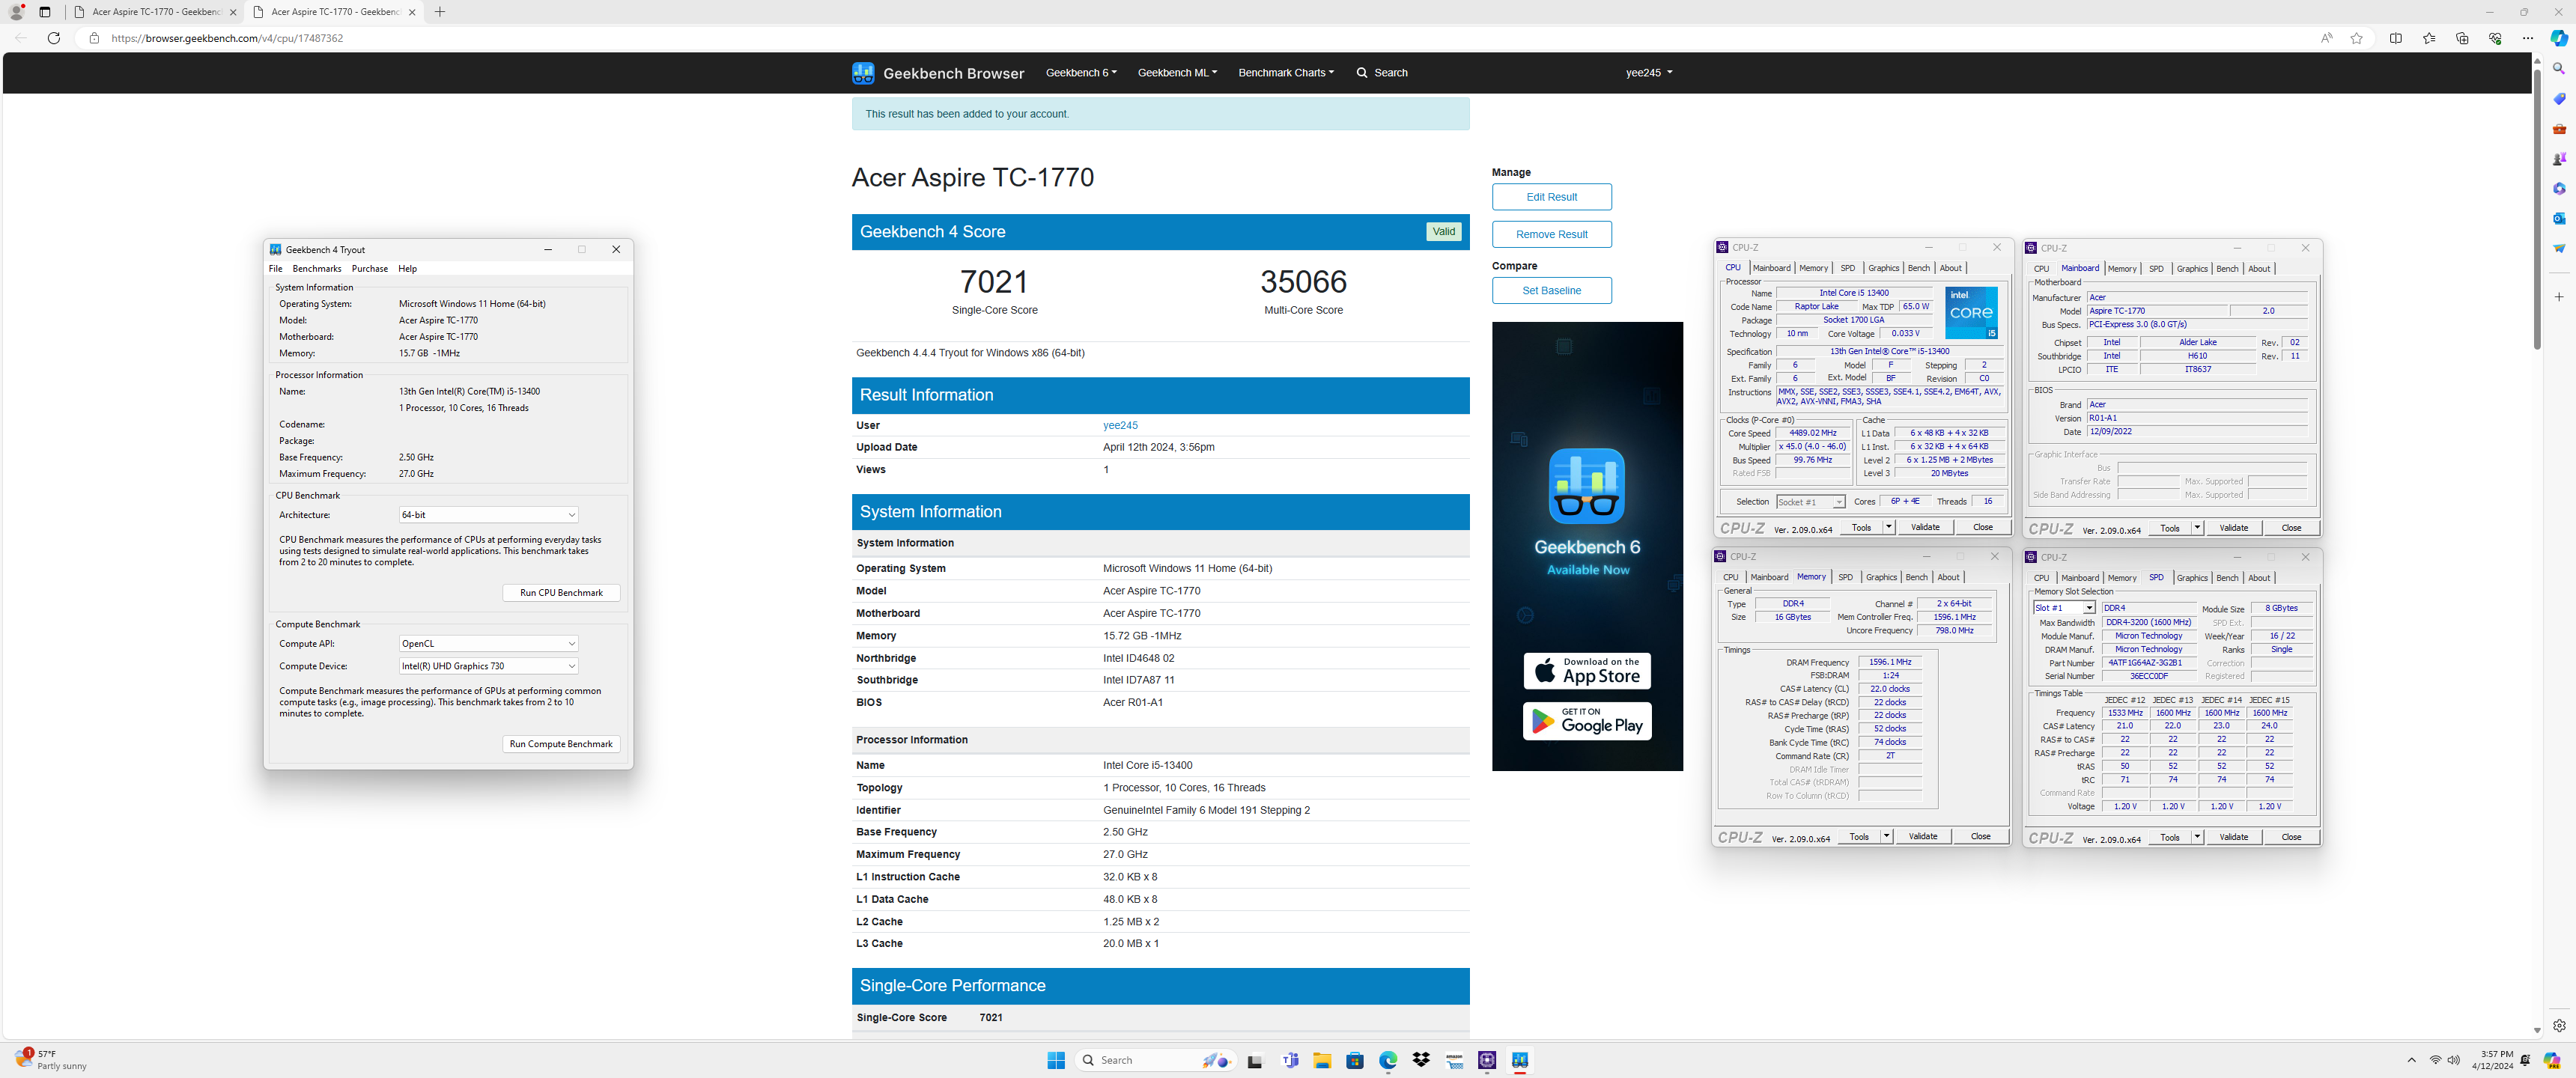Open Microsoft Teams from taskbar
The height and width of the screenshot is (1078, 2576).
1290,1060
